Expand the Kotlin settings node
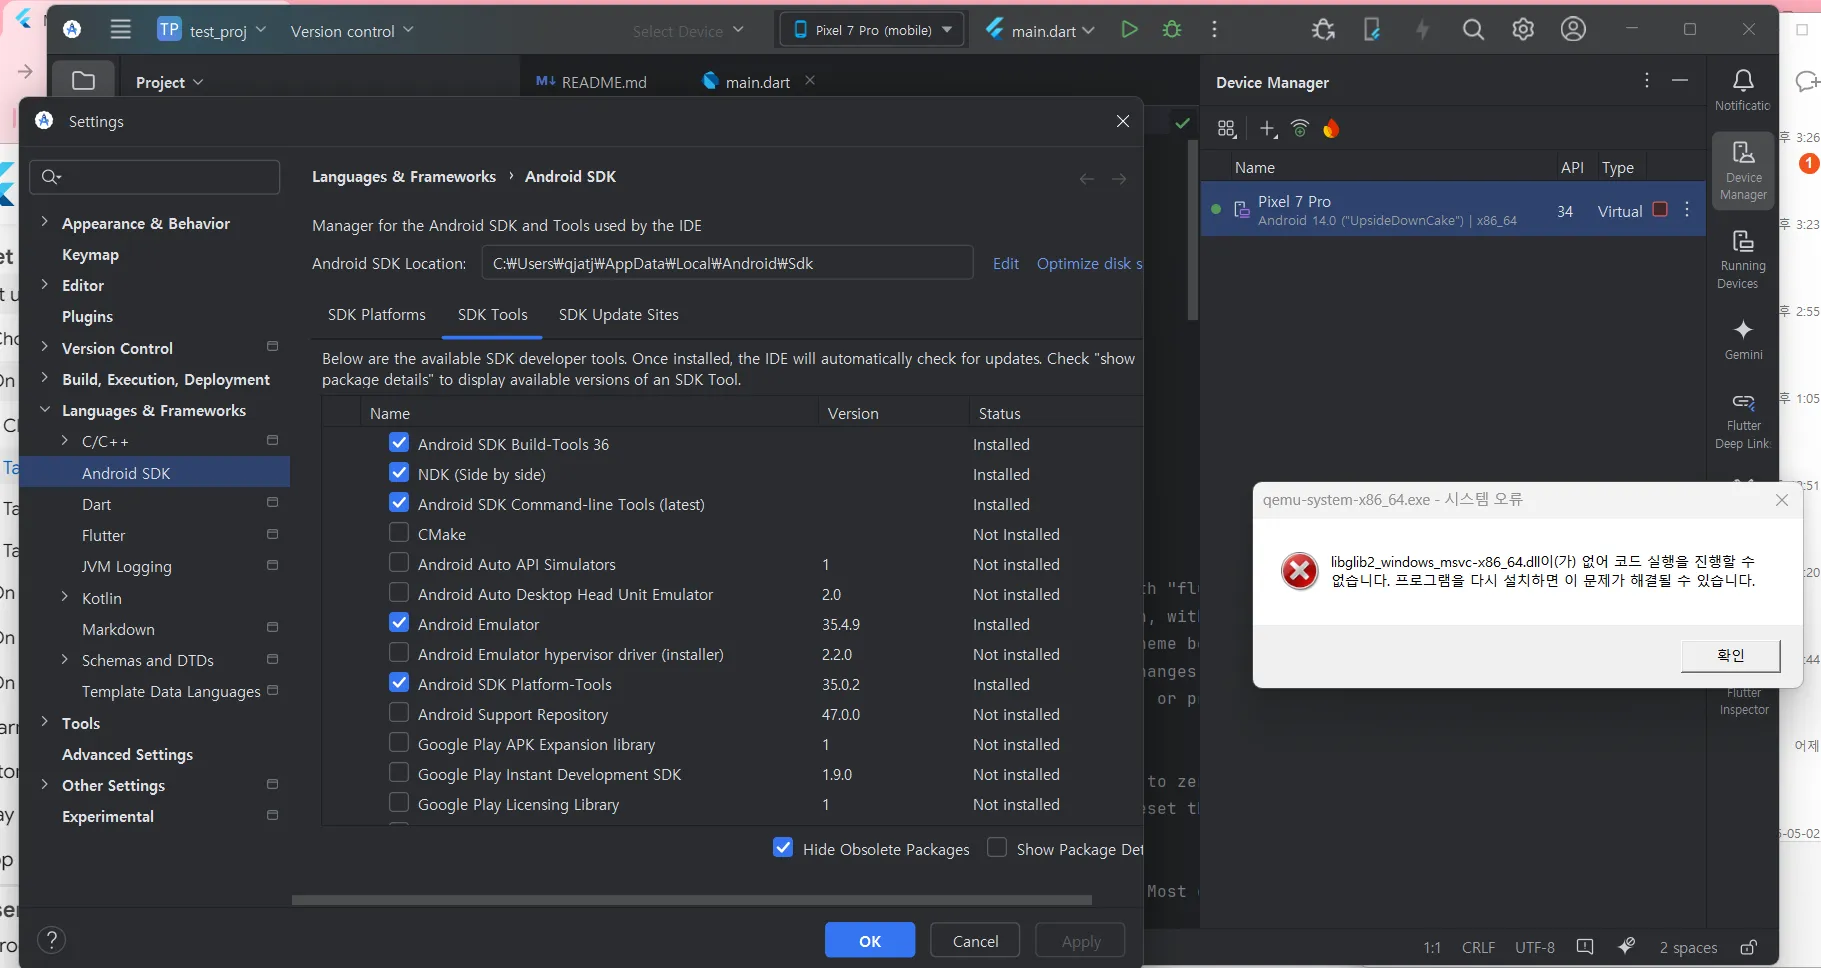The width and height of the screenshot is (1821, 968). pos(65,597)
